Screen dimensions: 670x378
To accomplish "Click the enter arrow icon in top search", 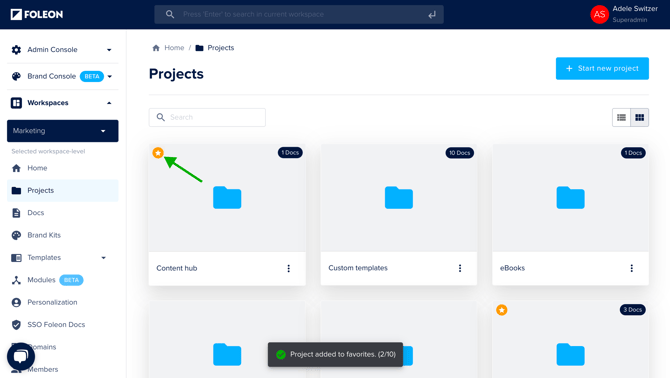I will click(432, 15).
